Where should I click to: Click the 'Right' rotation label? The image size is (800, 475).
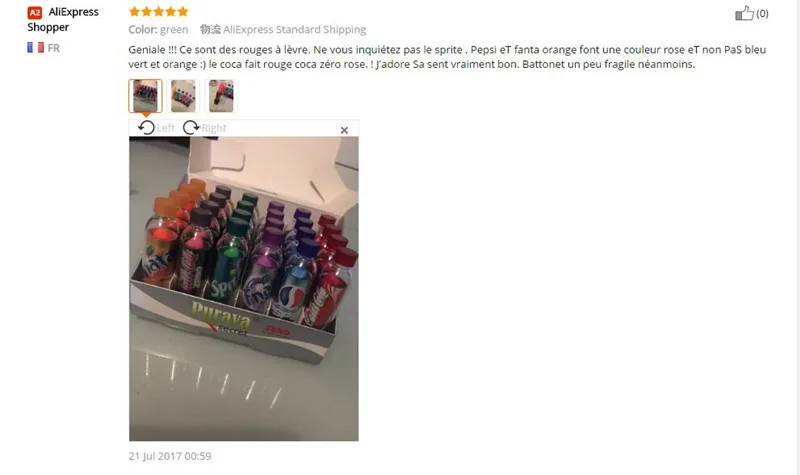pos(214,128)
